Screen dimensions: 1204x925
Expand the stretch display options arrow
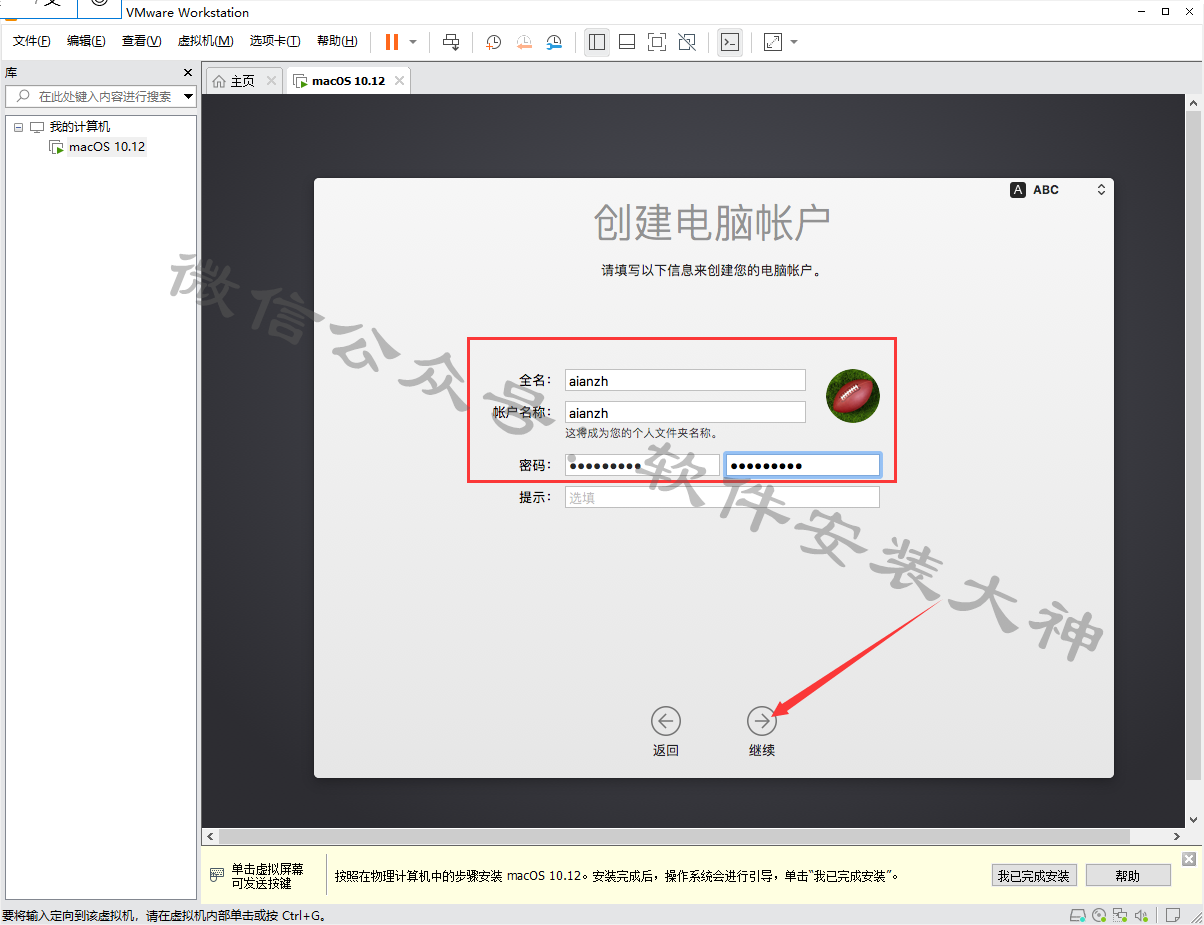[794, 42]
